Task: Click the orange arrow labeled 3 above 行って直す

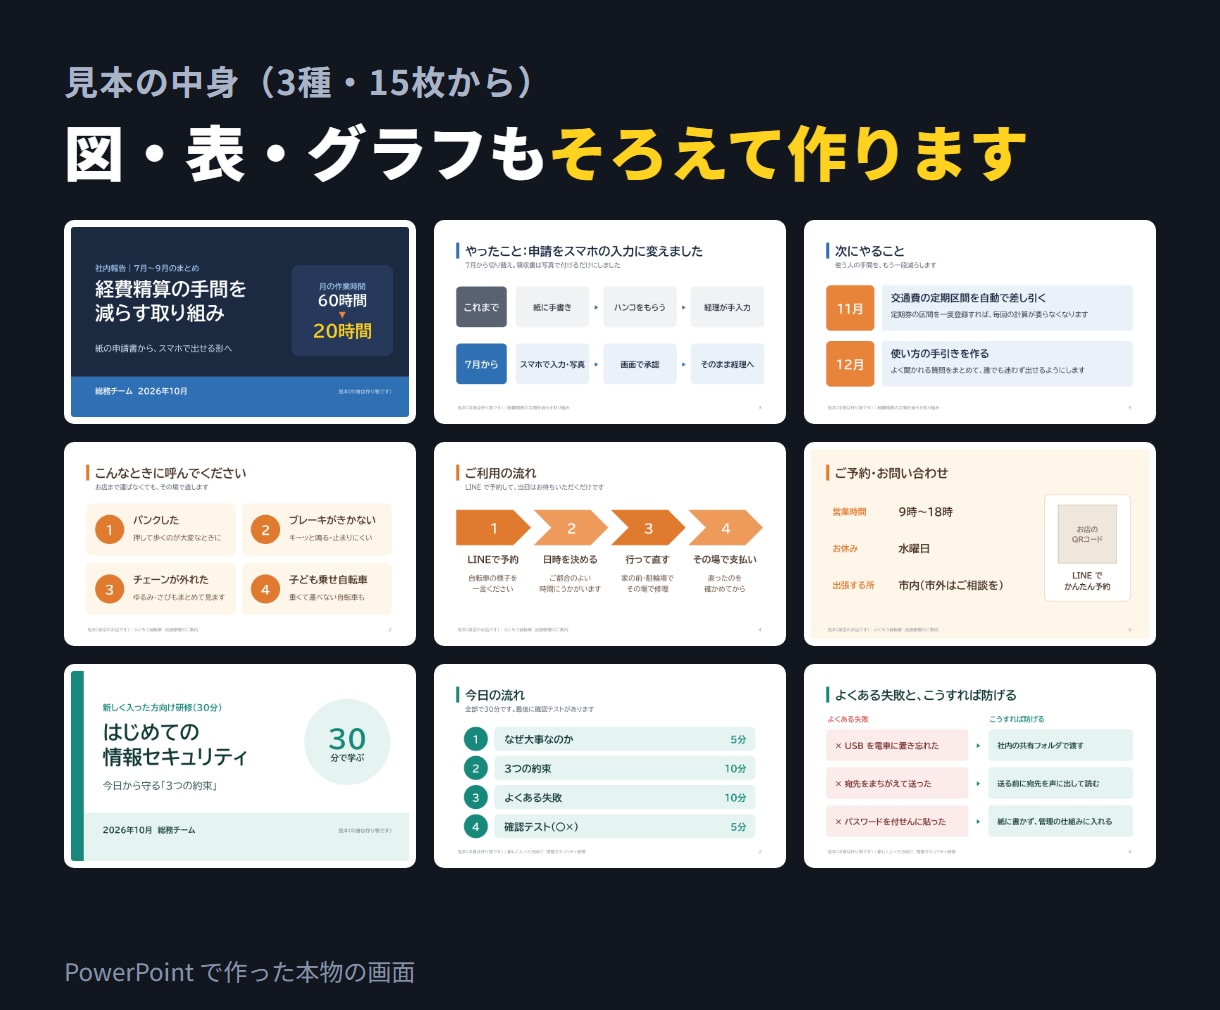Action: (648, 528)
